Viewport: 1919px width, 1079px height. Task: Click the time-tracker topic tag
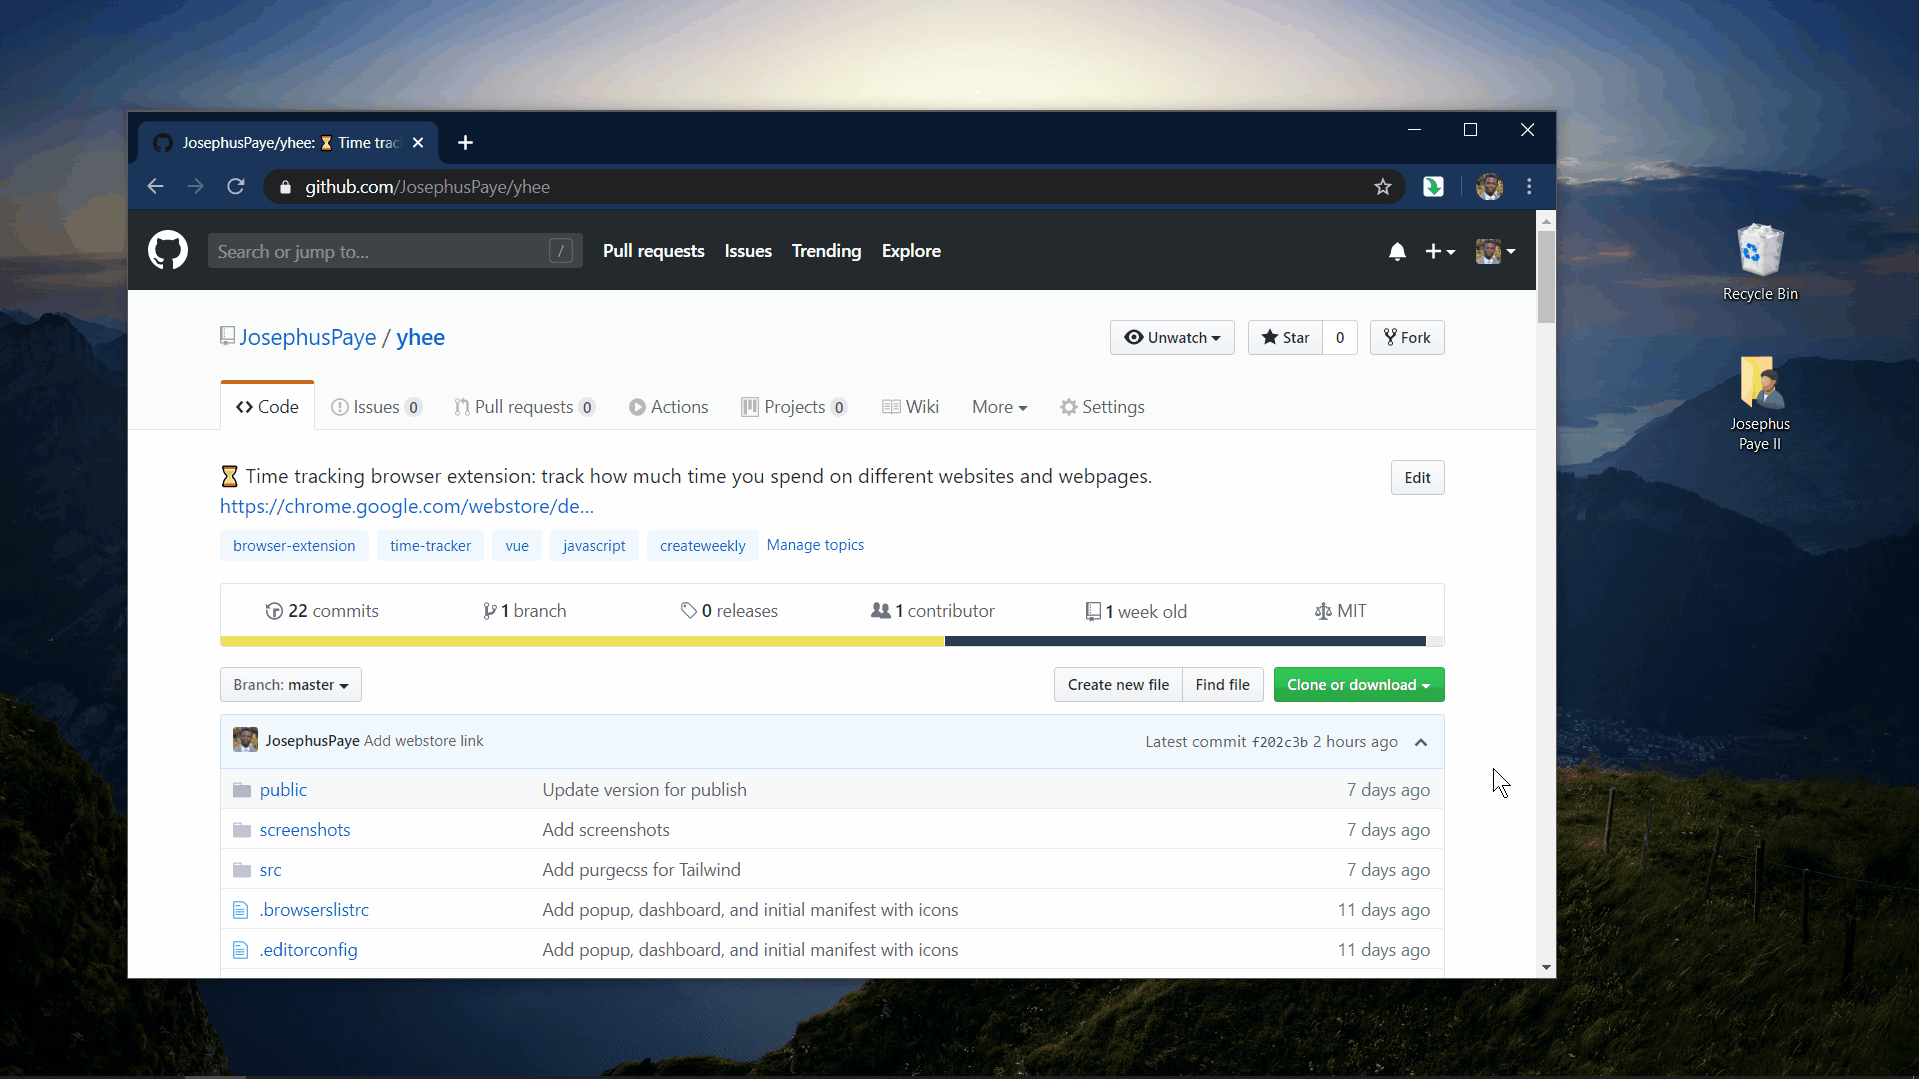point(430,546)
